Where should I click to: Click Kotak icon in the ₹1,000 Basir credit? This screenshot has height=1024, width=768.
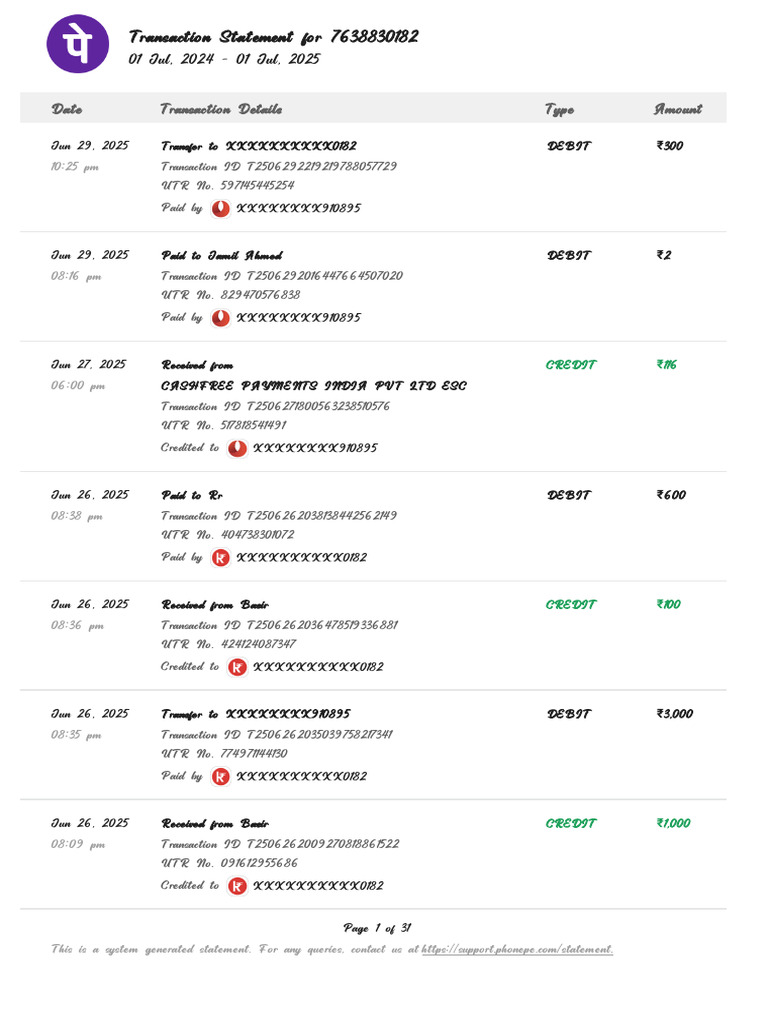point(237,886)
